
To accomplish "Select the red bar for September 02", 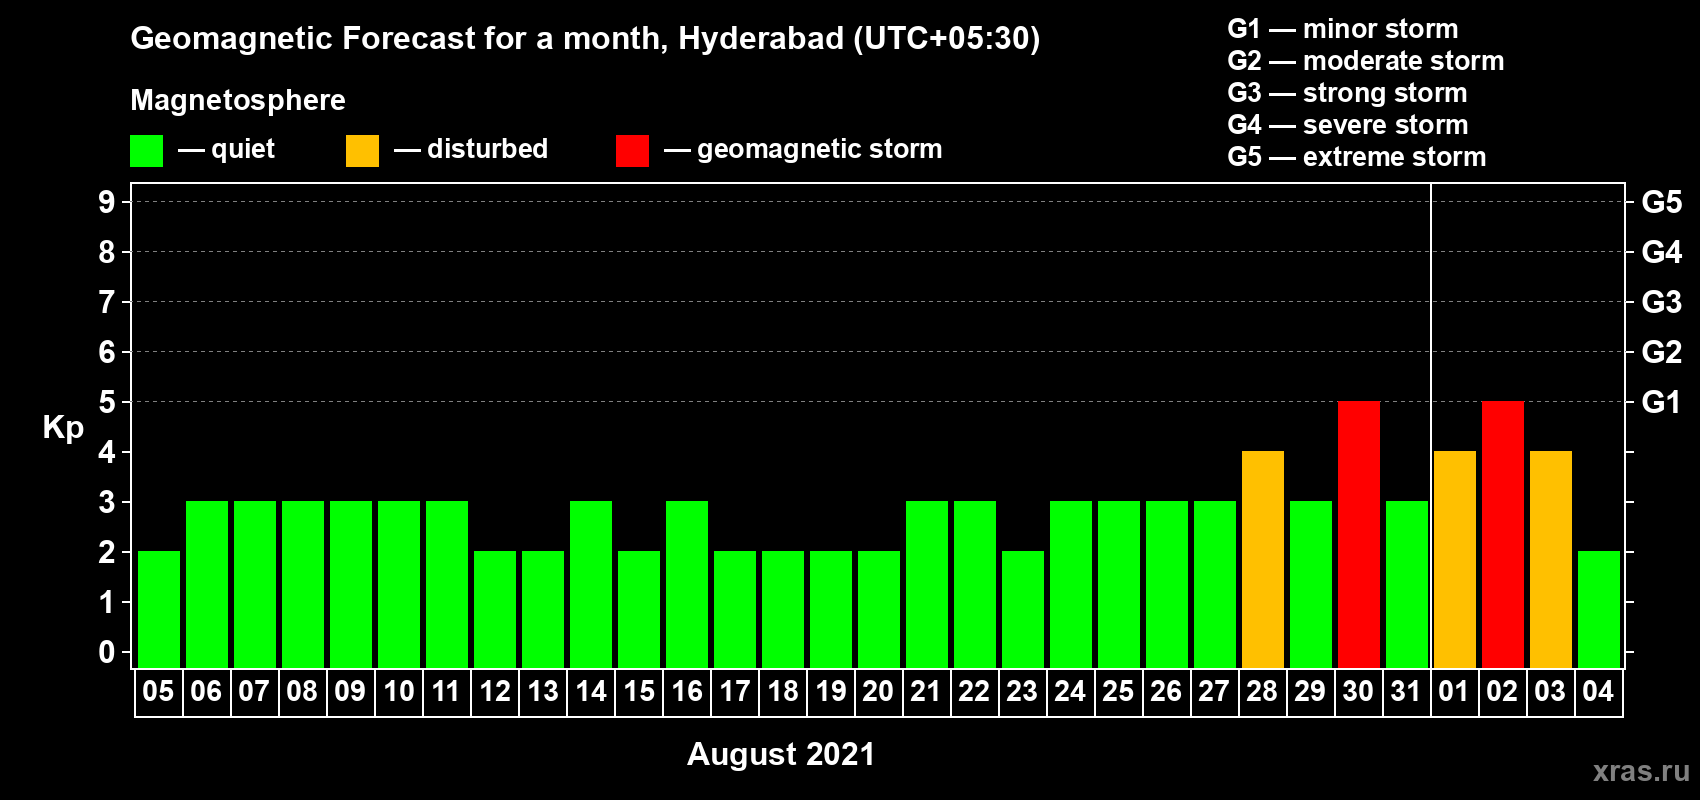I will pos(1503,534).
